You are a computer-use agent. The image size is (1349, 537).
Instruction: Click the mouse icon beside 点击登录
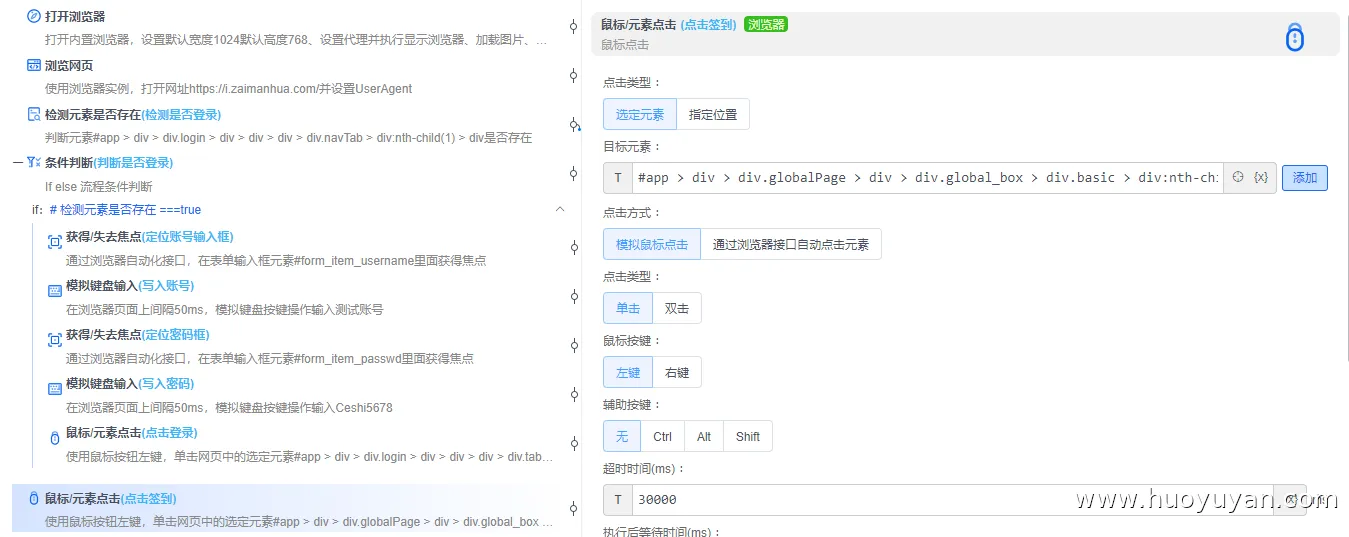point(55,437)
